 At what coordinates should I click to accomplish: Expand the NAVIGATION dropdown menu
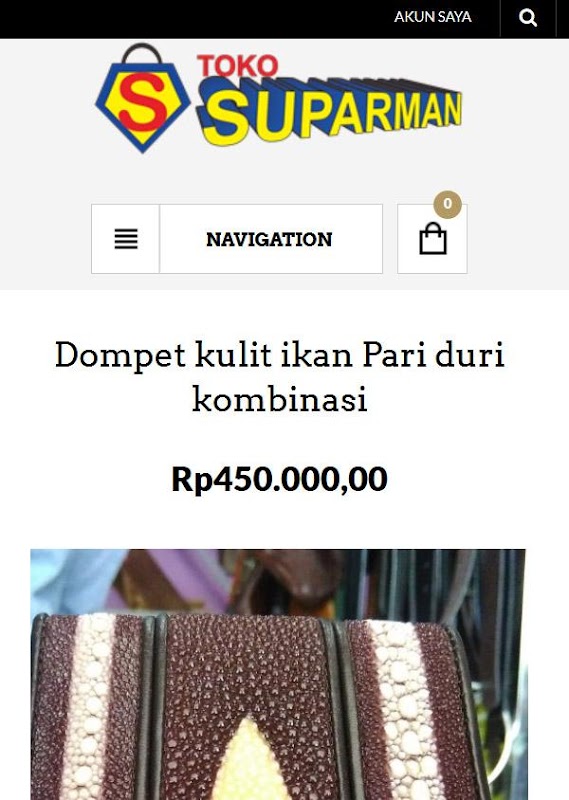tap(269, 239)
